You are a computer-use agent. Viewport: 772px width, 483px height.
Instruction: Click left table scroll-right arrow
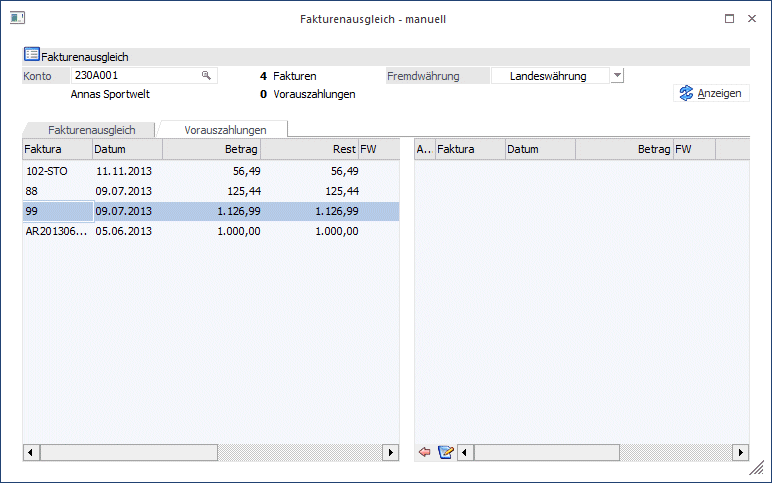(x=391, y=452)
